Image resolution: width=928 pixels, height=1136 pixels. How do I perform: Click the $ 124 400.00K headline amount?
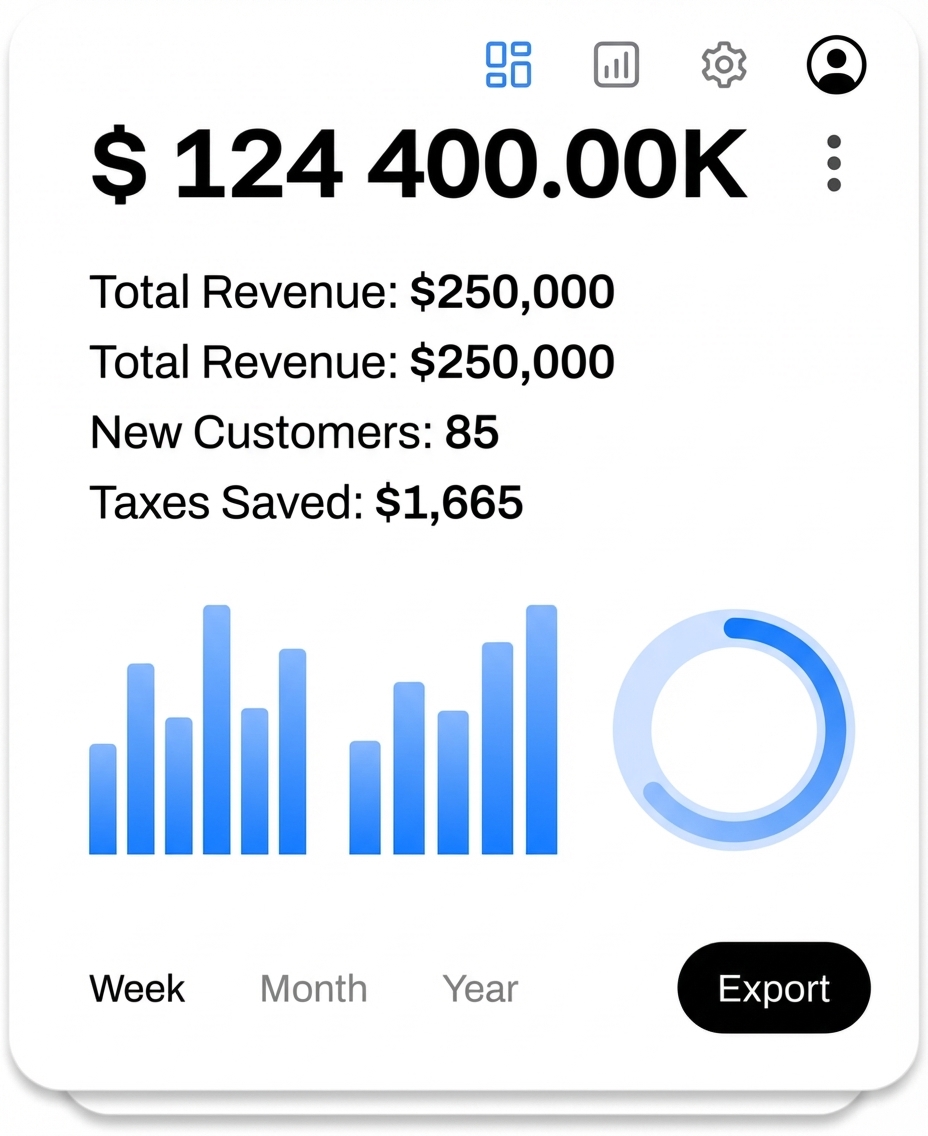tap(418, 163)
